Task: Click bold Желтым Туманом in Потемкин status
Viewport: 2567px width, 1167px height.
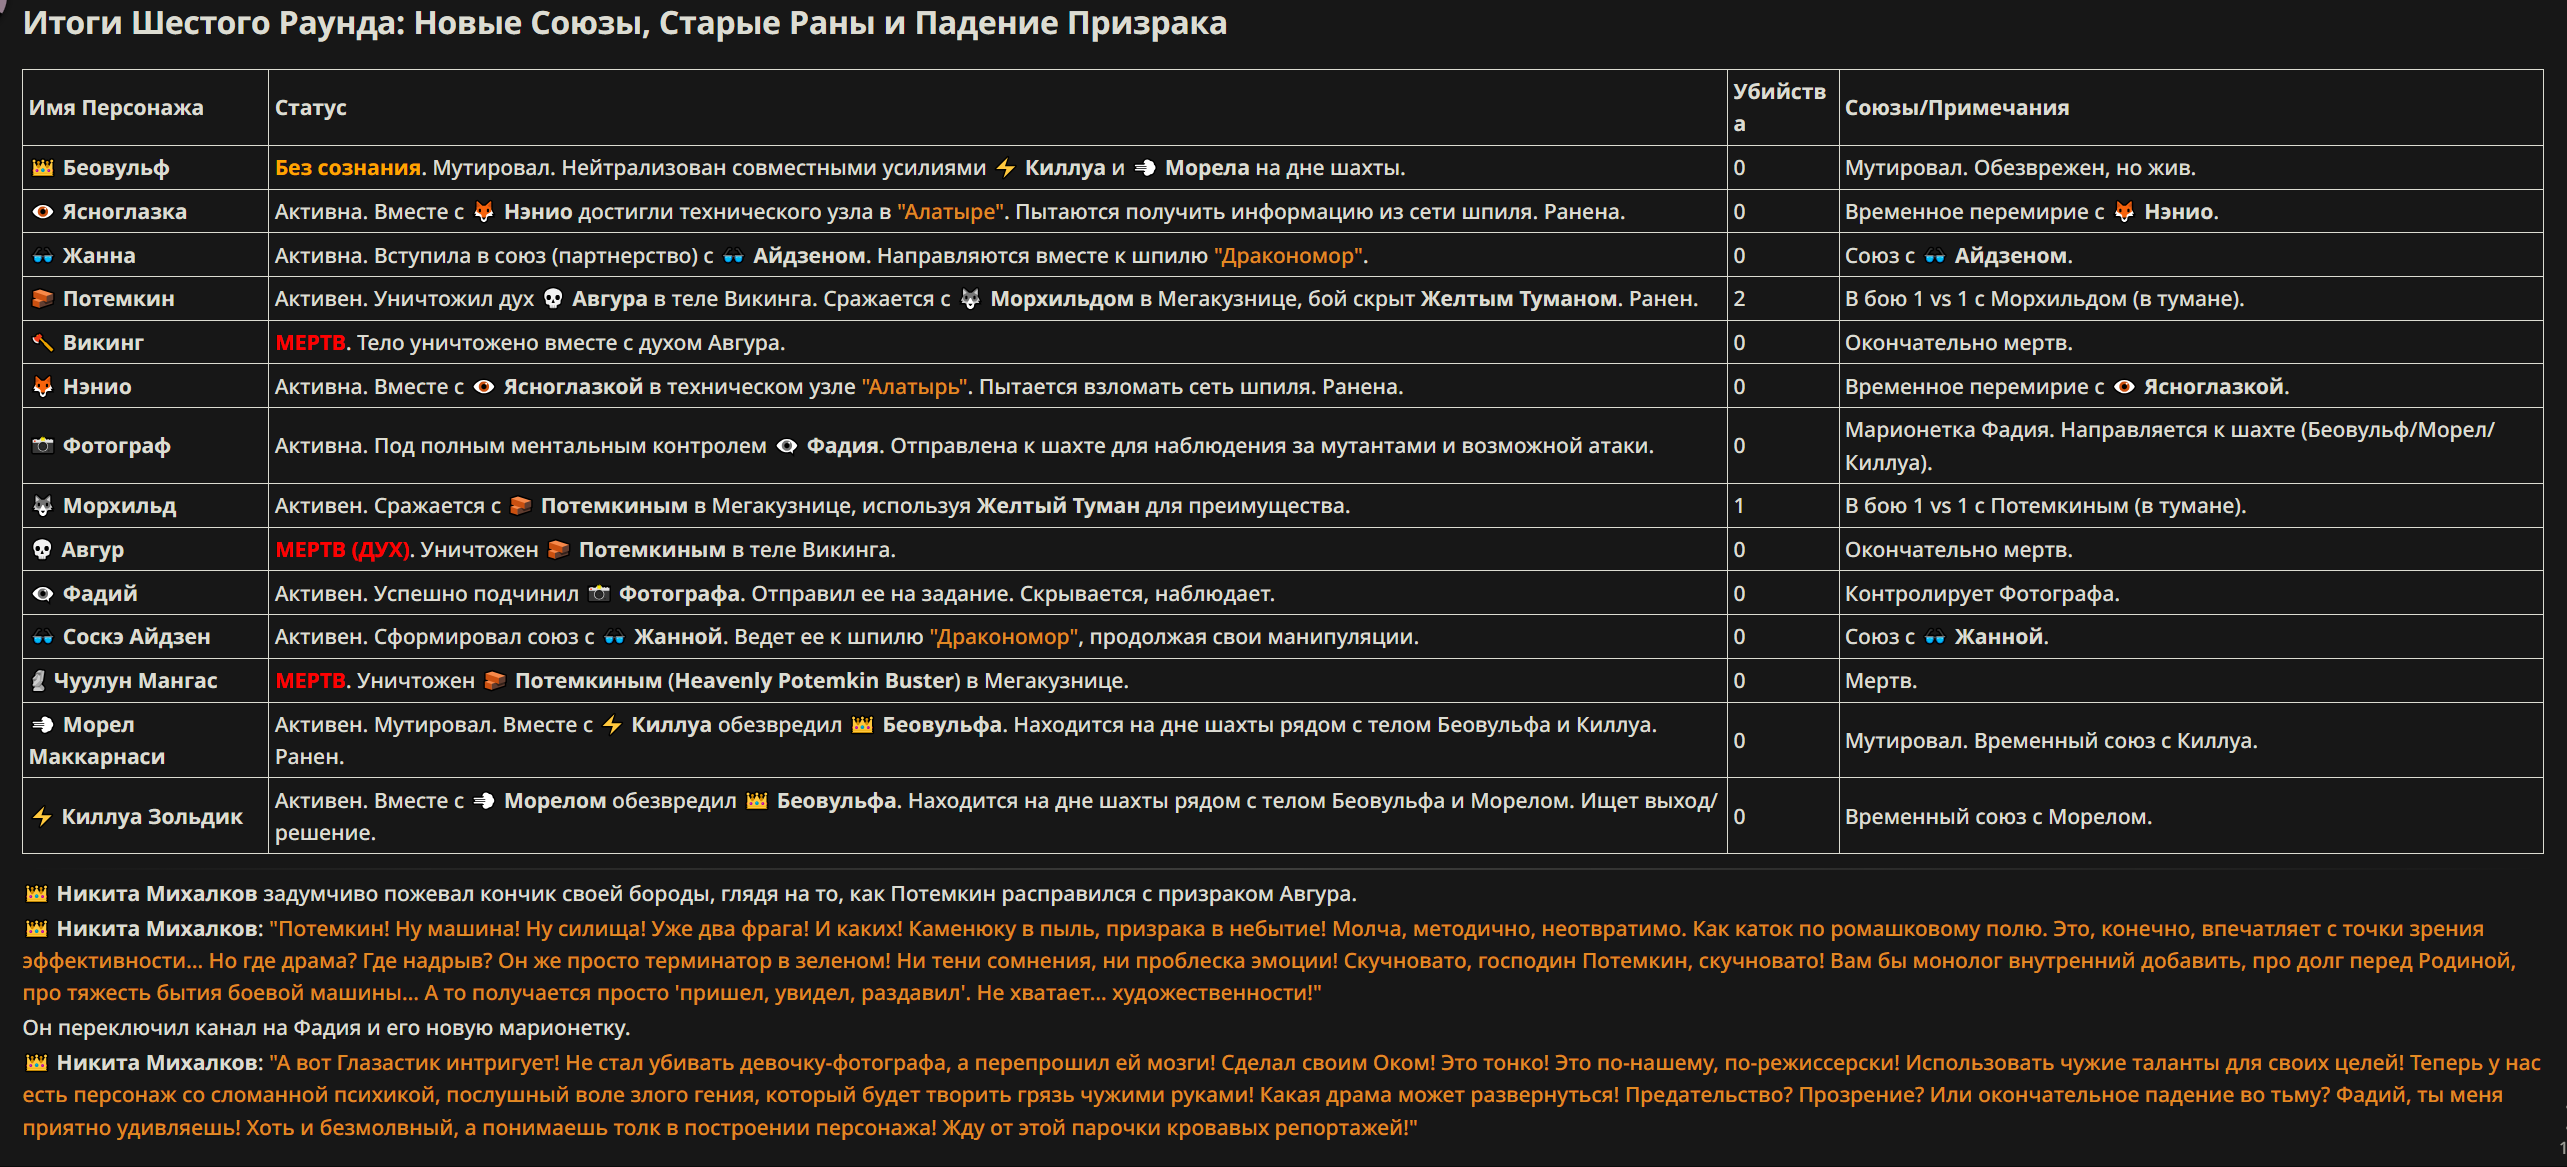Action: (x=1519, y=299)
